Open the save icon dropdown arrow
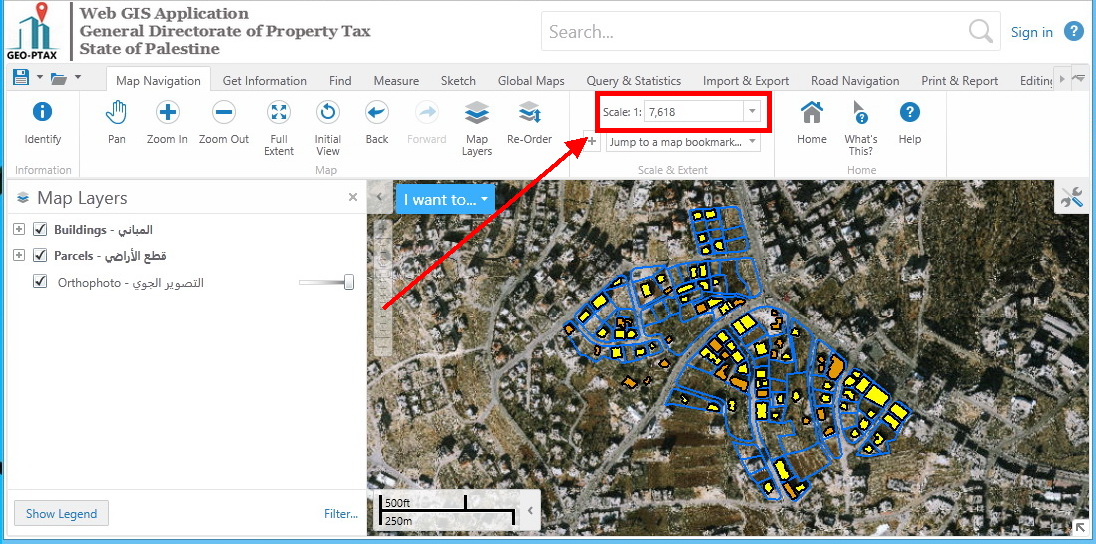The image size is (1096, 544). [x=40, y=77]
